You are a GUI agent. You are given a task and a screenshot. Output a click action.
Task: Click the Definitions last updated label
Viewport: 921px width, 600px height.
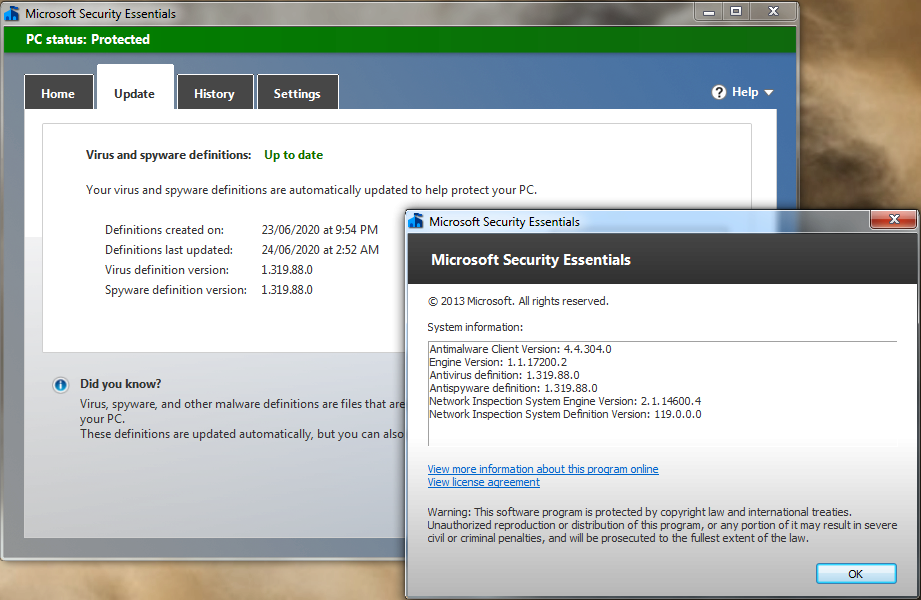(169, 250)
